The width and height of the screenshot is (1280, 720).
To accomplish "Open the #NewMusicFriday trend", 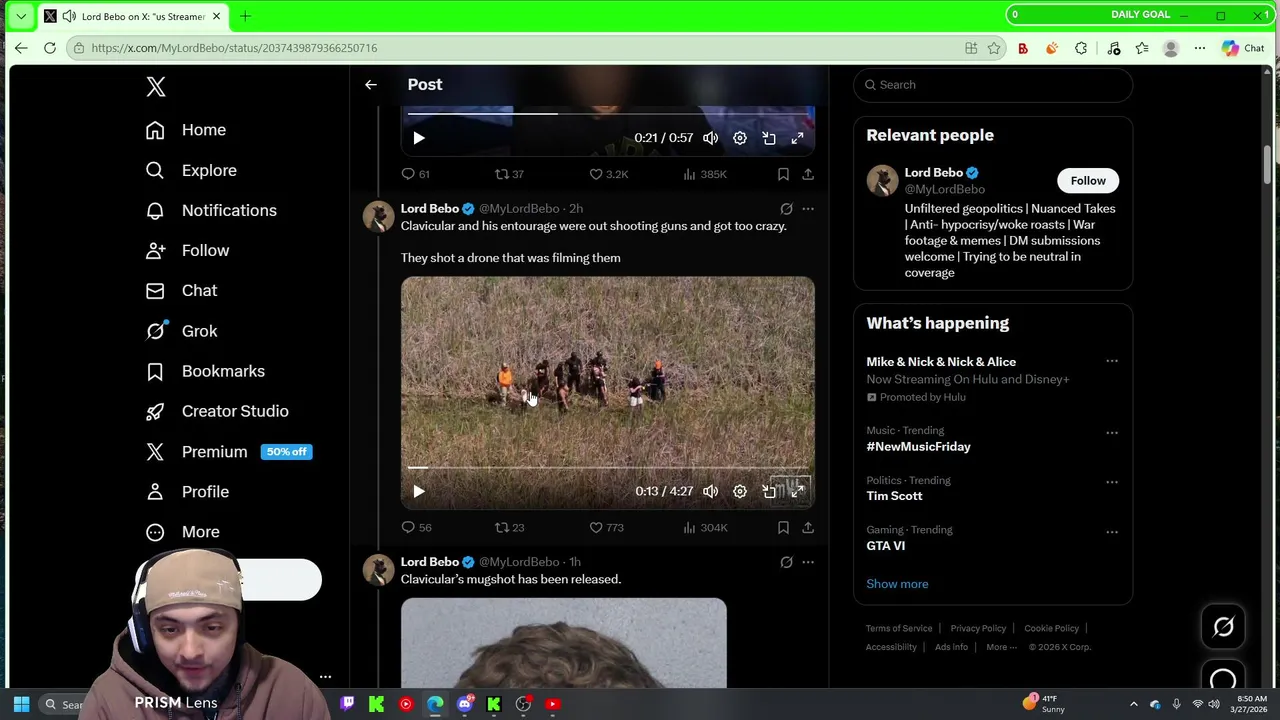I will (x=918, y=446).
